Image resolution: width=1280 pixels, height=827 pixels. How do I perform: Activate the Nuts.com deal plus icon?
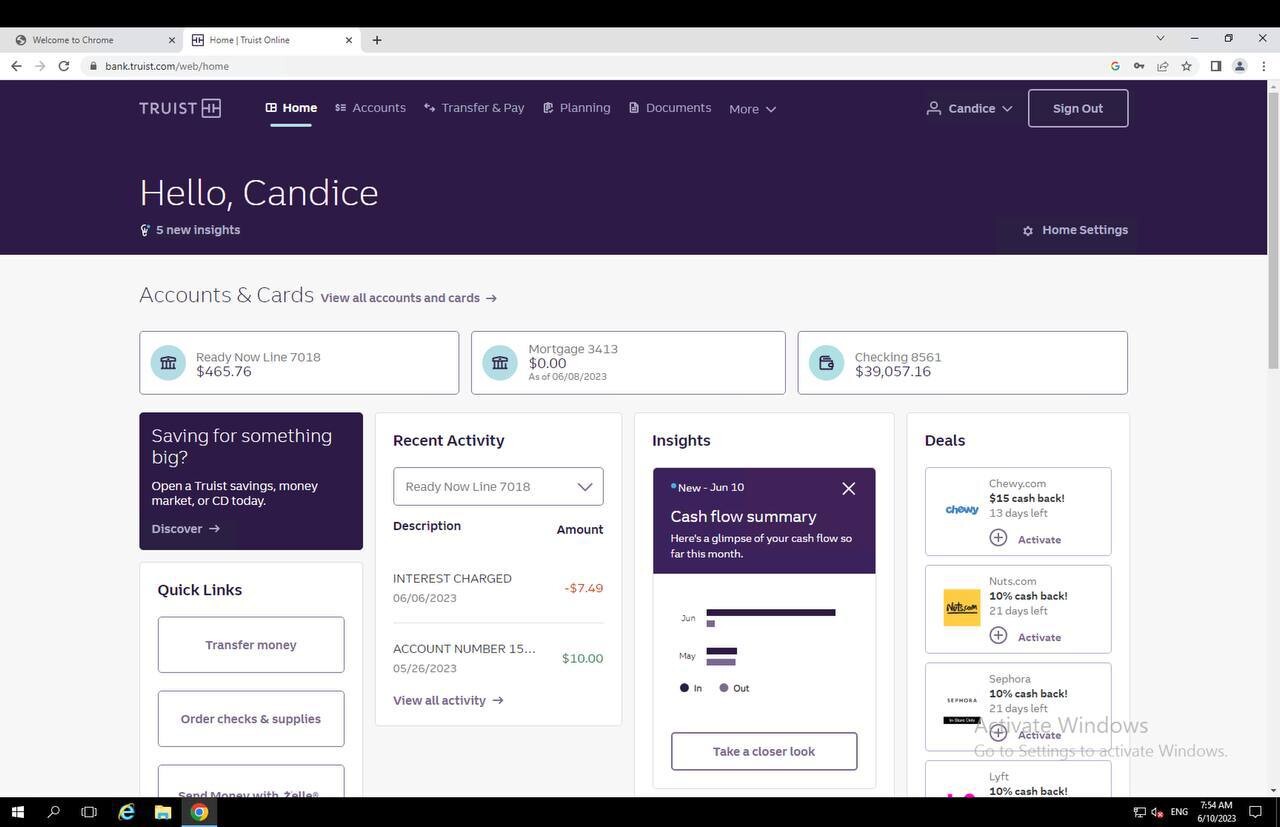click(x=998, y=636)
